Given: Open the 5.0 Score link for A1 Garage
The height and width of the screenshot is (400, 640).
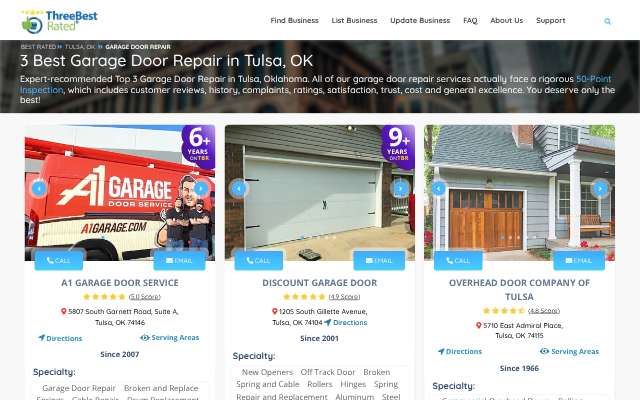Looking at the screenshot, I should click(x=144, y=297).
